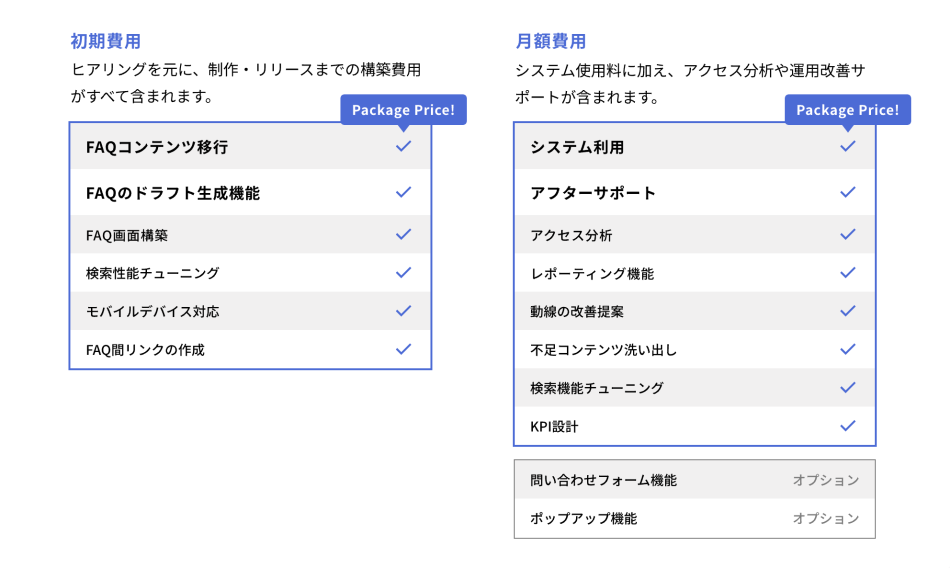950x568 pixels.
Task: Click オプション label for ポップアップ機能
Action: pyautogui.click(x=826, y=518)
